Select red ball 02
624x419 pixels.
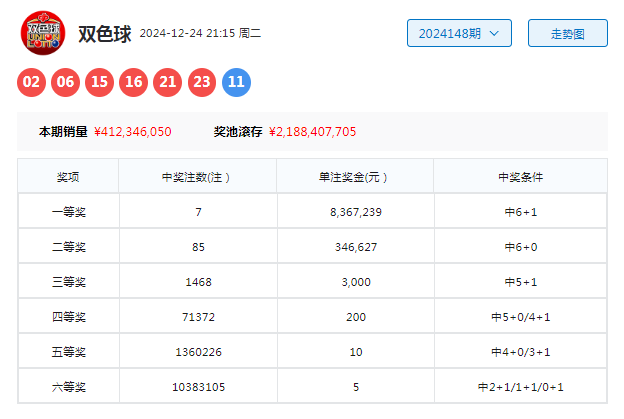point(31,82)
